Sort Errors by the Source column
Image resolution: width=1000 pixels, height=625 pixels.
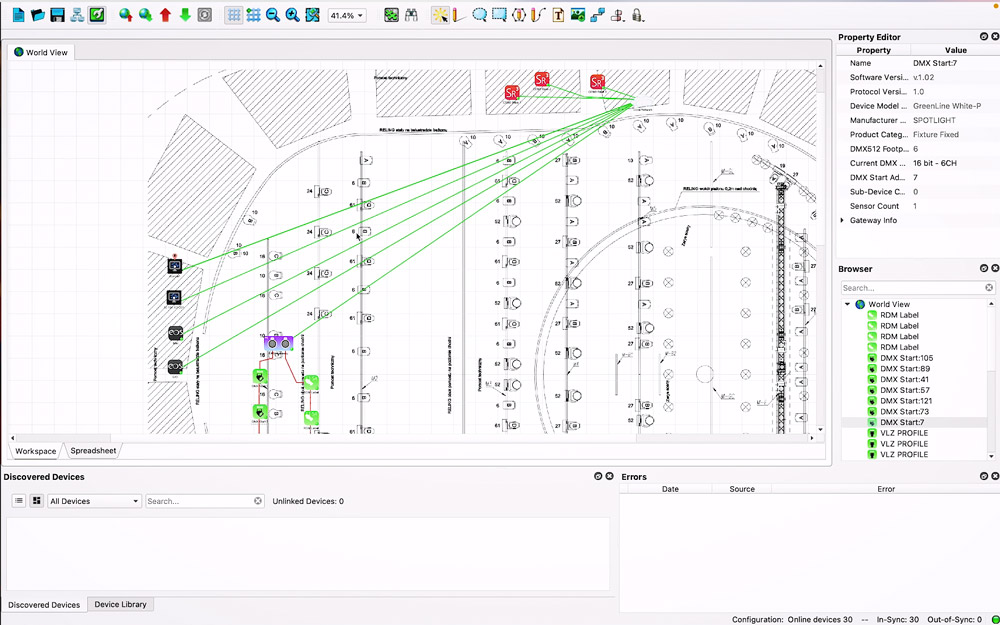742,489
